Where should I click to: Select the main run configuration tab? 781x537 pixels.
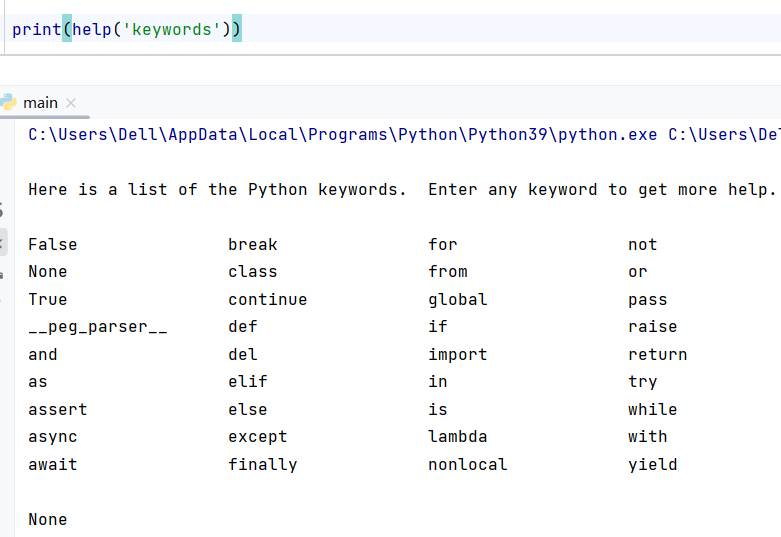(x=40, y=103)
